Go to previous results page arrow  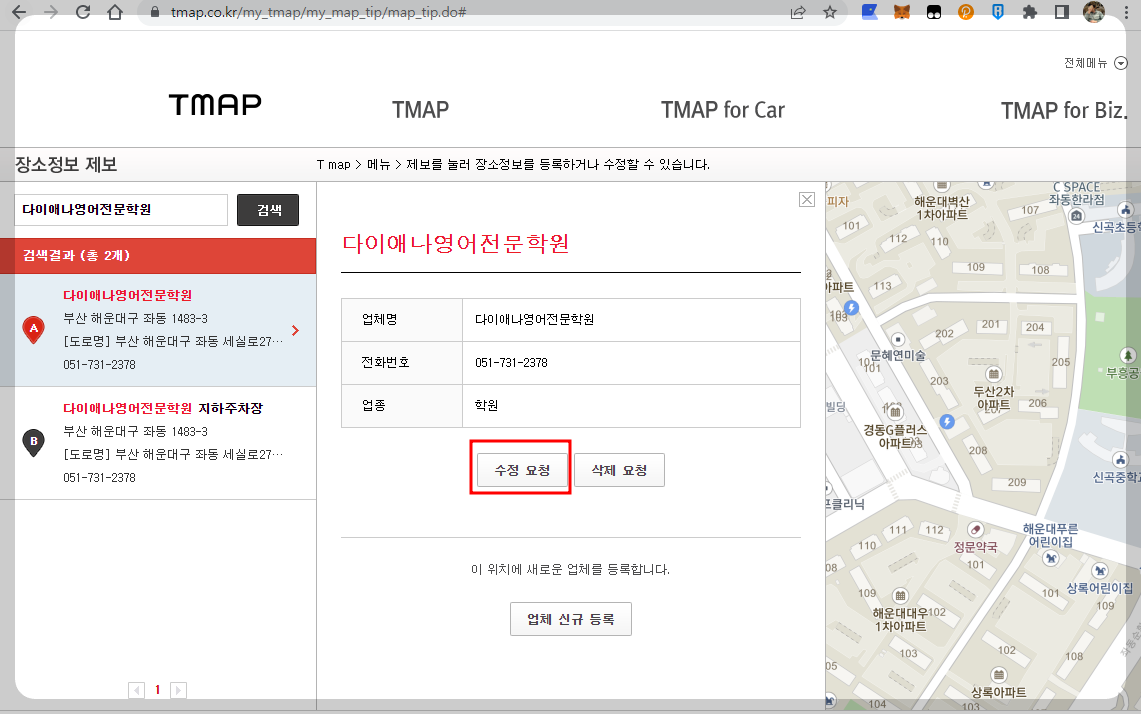point(136,690)
